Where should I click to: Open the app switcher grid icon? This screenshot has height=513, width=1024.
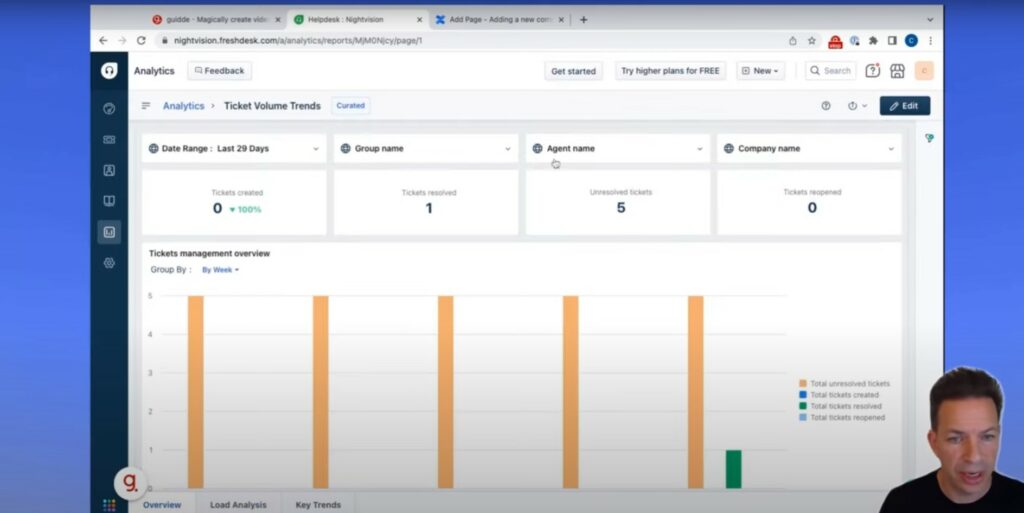point(109,505)
